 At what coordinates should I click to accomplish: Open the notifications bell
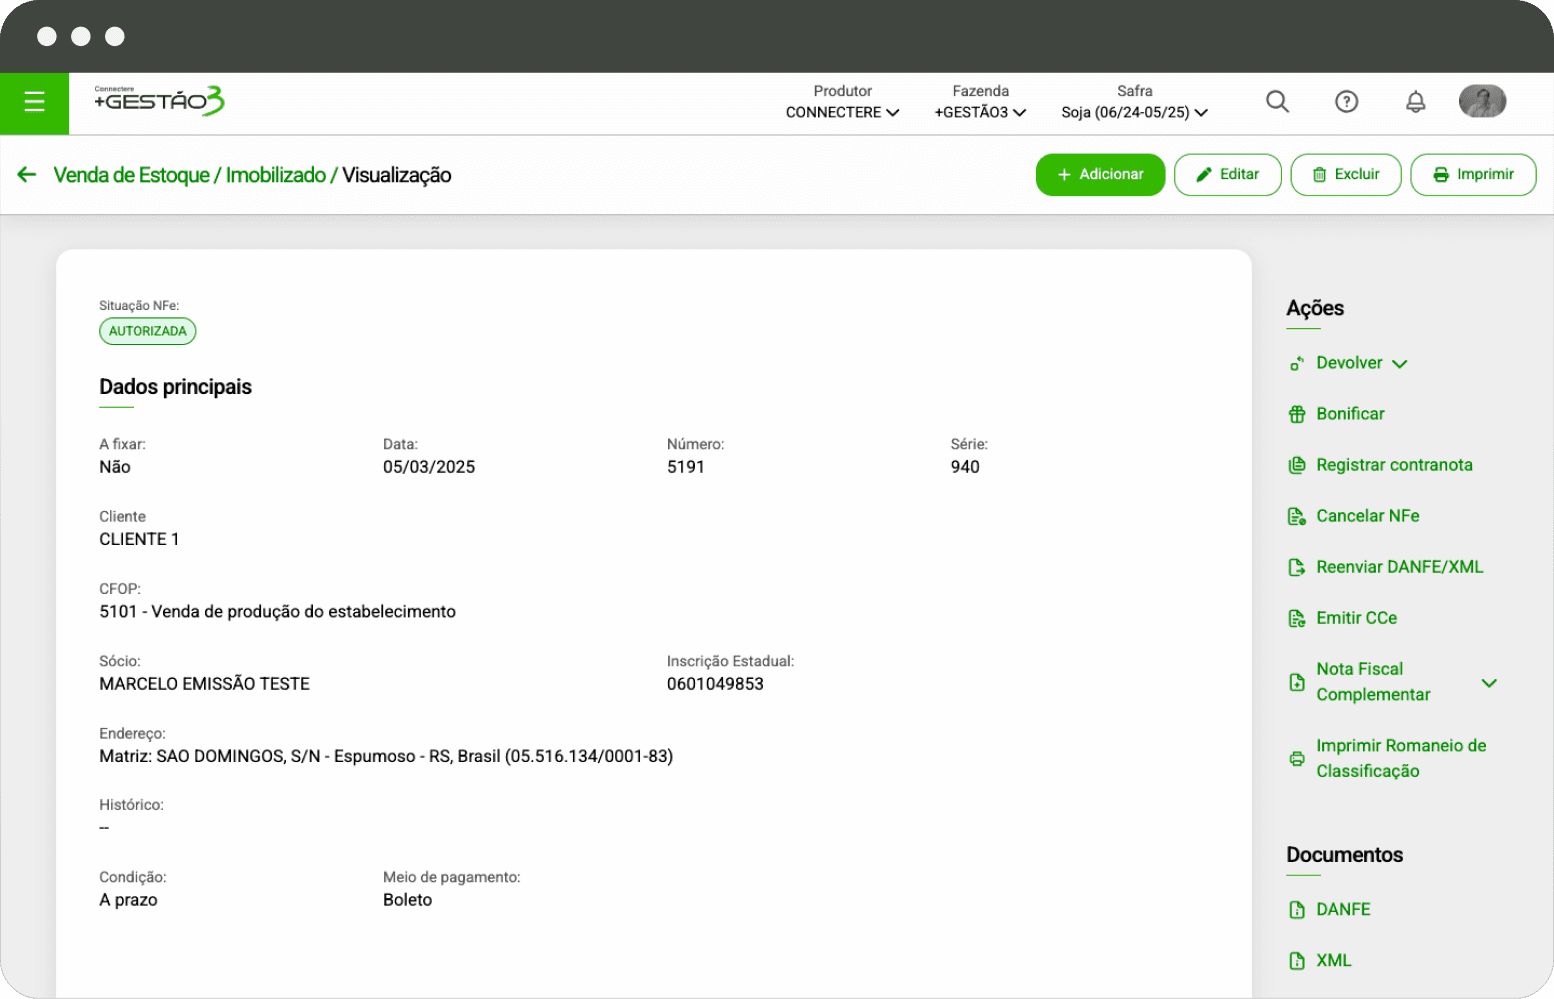pyautogui.click(x=1415, y=102)
